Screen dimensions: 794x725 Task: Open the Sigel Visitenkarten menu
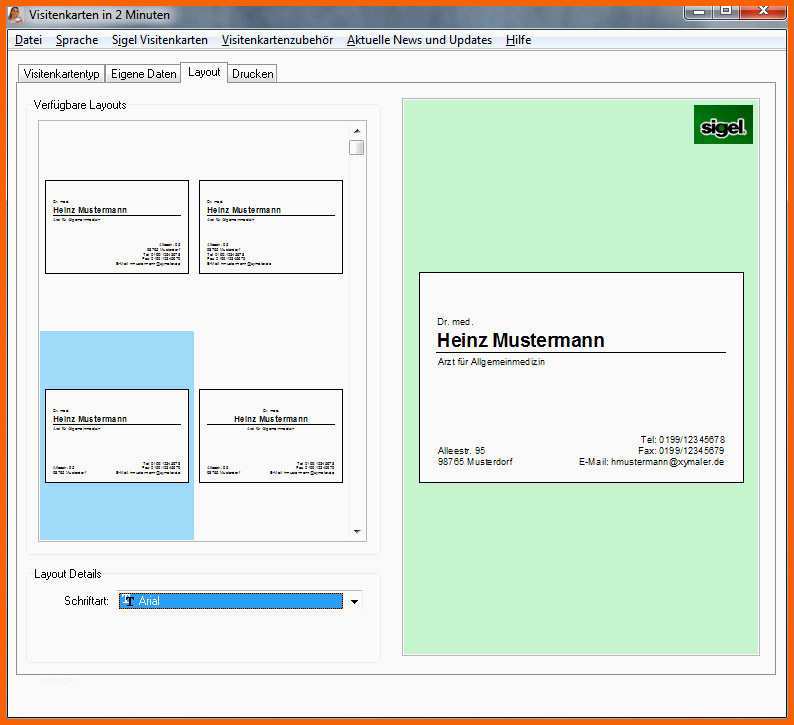coord(160,40)
